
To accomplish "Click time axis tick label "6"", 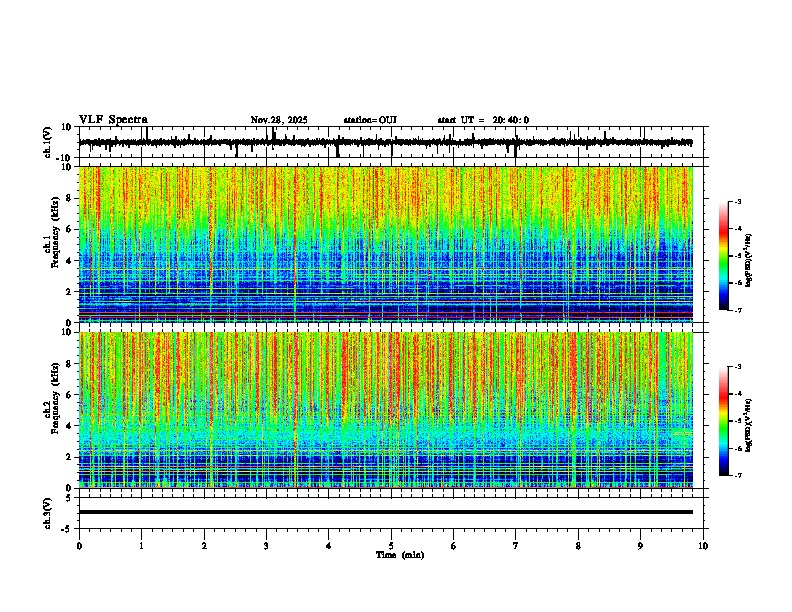I will [454, 546].
